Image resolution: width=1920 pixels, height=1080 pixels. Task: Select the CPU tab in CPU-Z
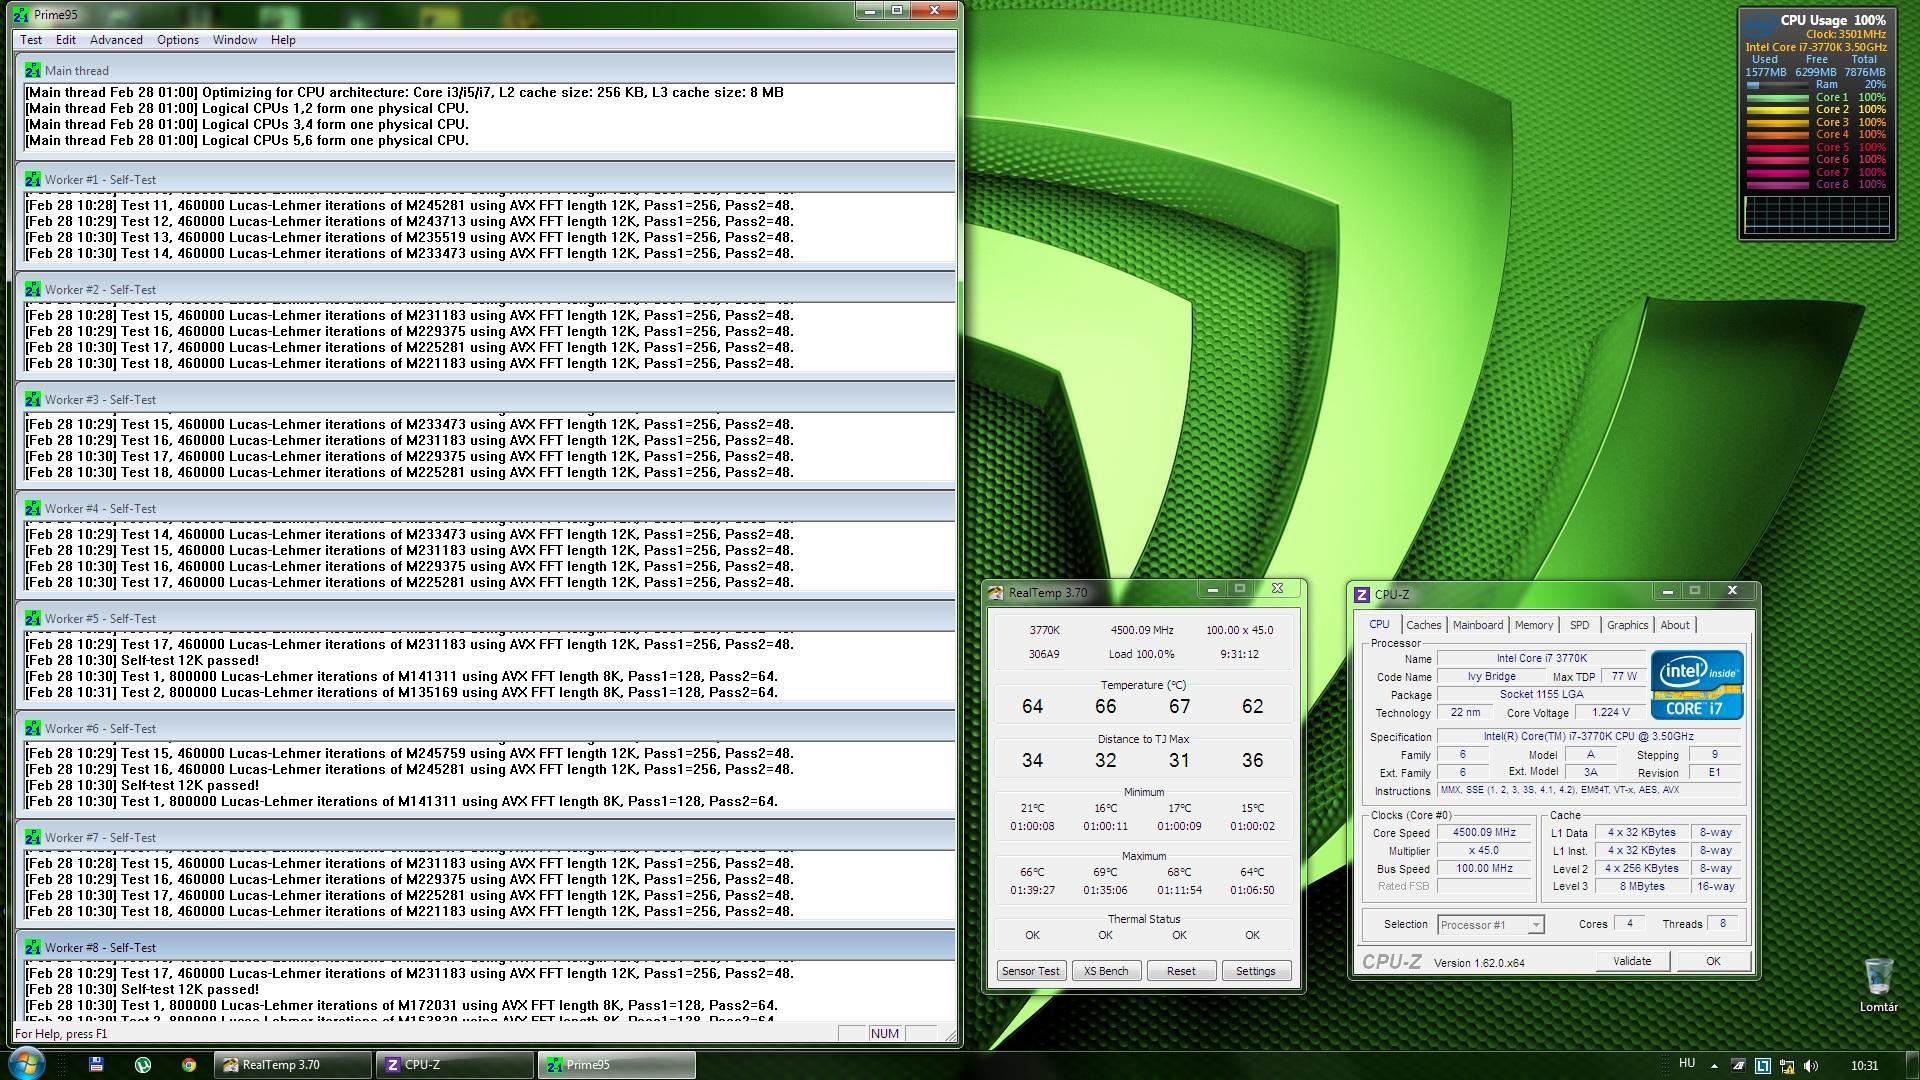point(1379,624)
